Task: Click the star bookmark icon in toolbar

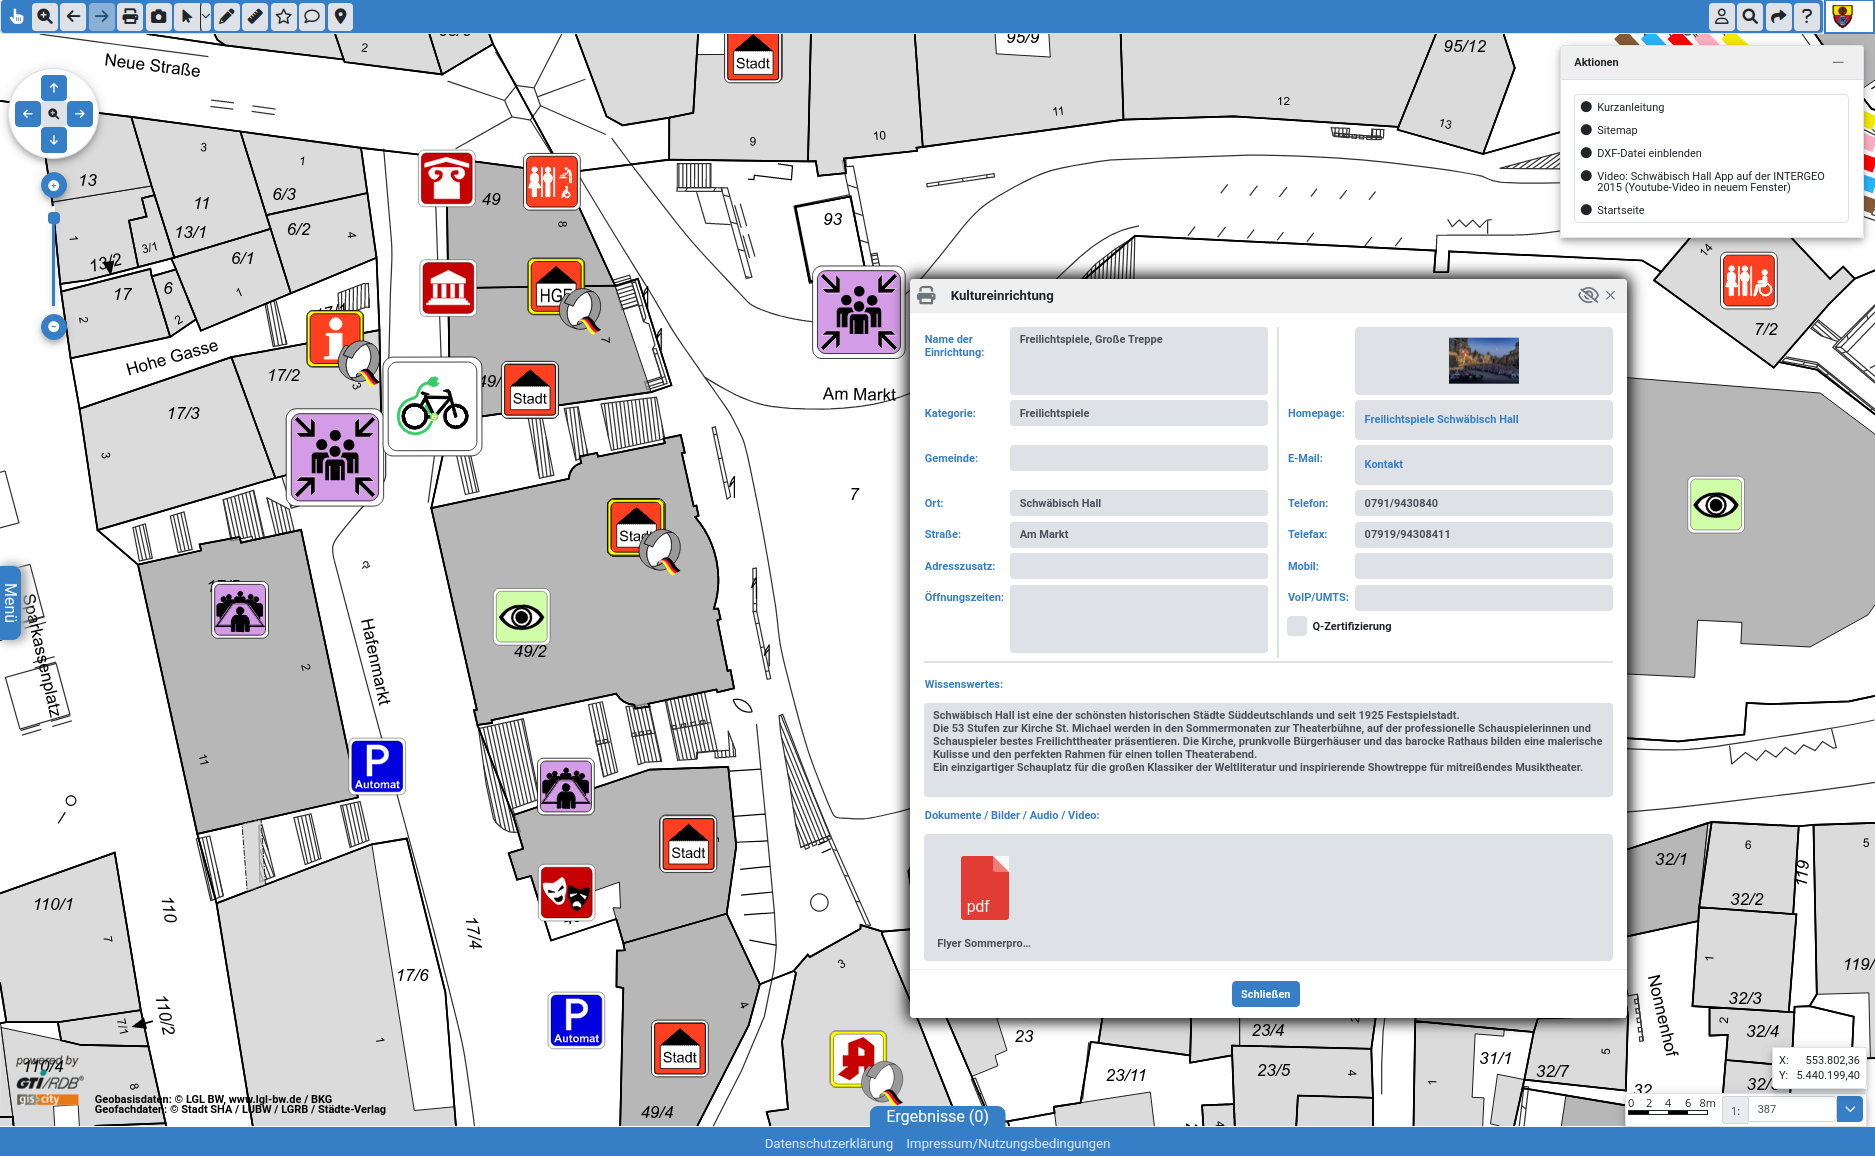Action: click(284, 16)
